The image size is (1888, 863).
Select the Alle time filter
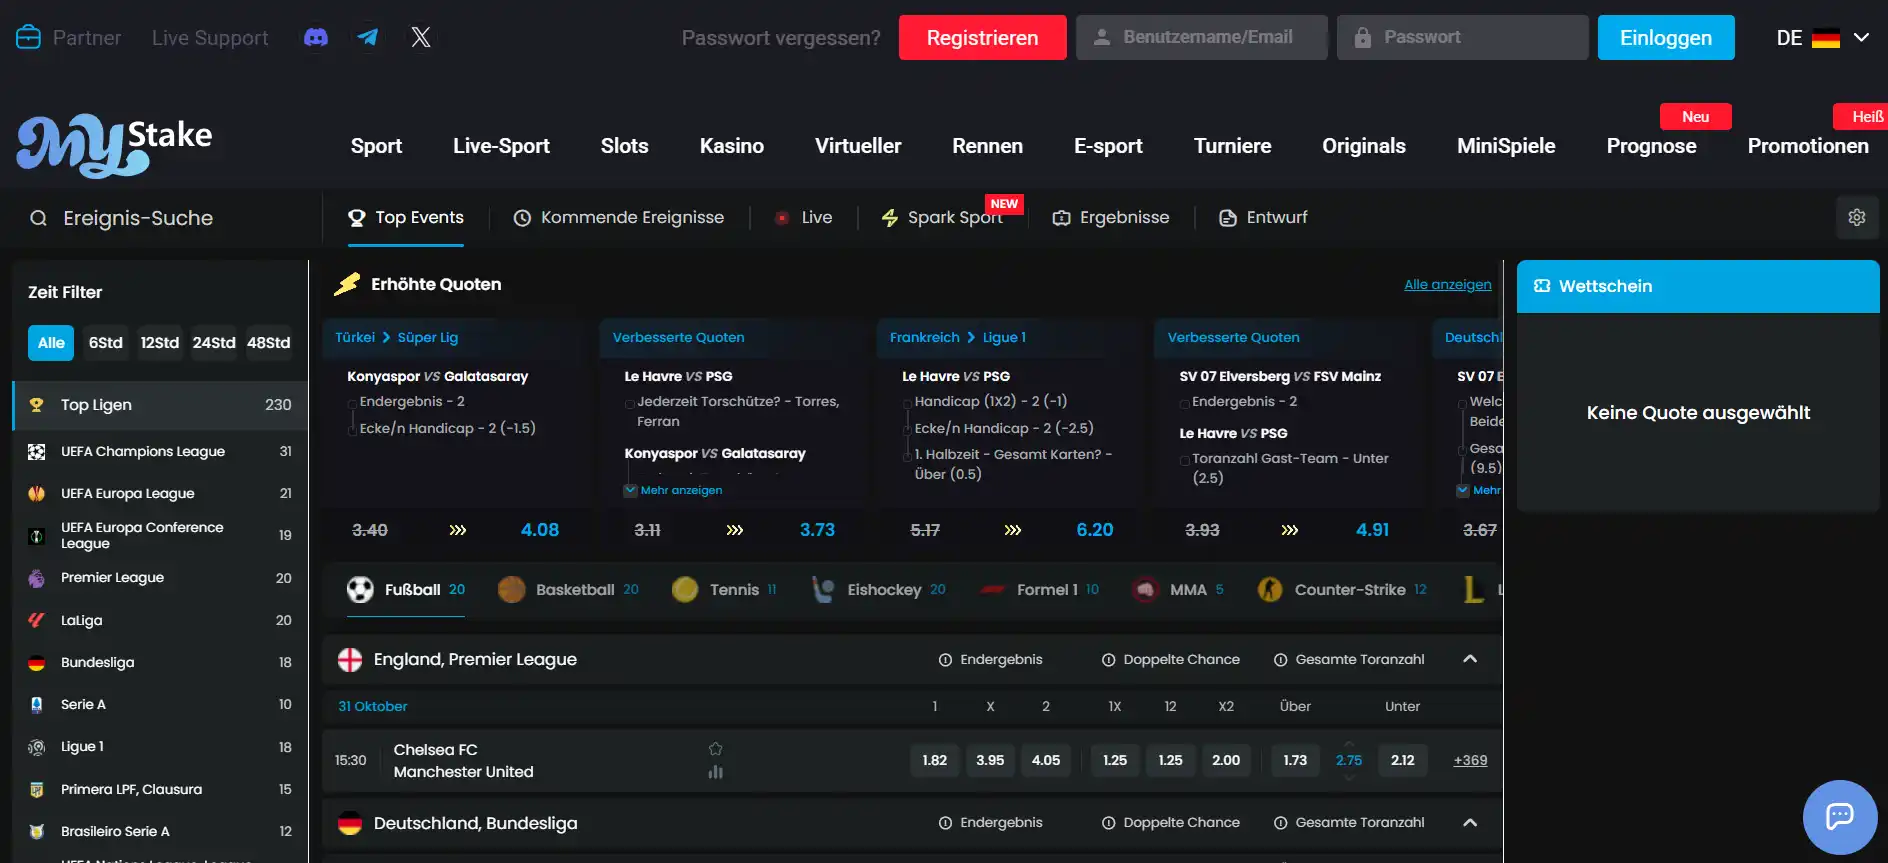coord(51,343)
